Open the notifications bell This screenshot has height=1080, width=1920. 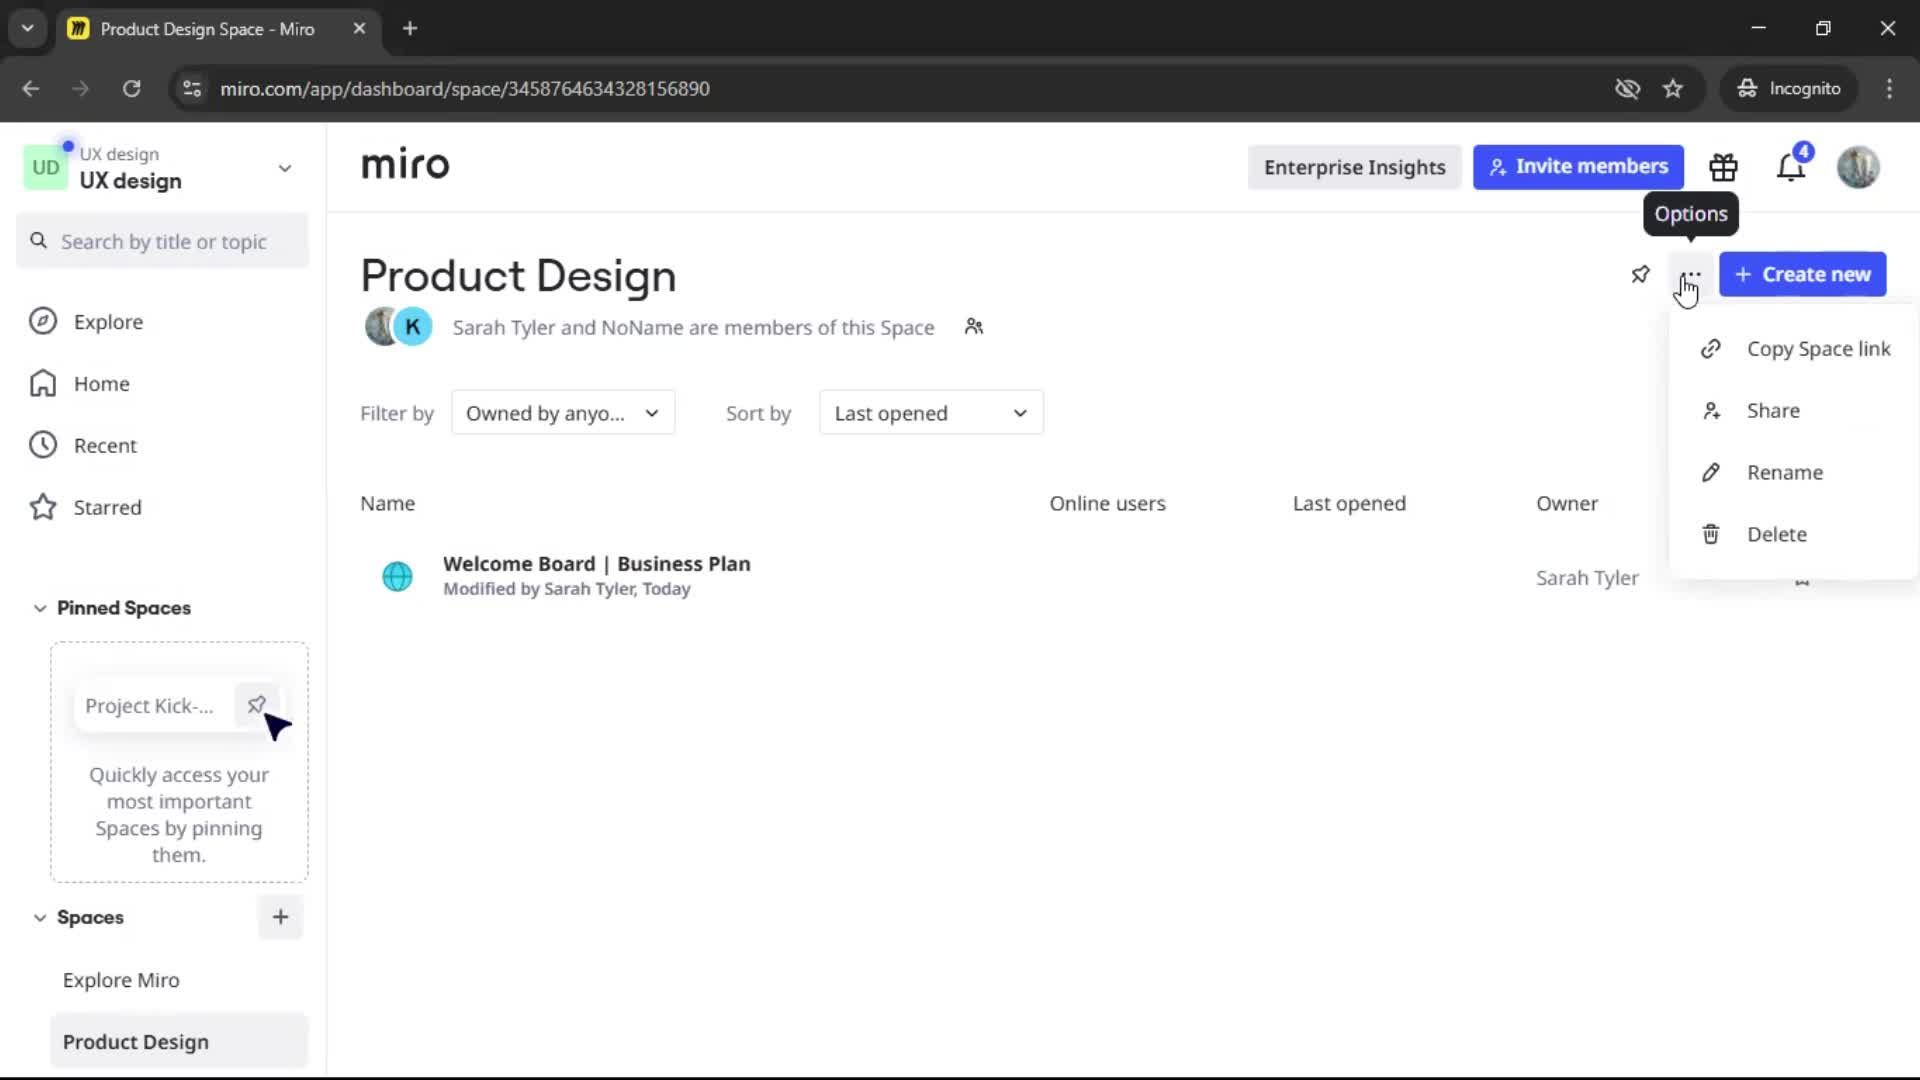pos(1791,167)
